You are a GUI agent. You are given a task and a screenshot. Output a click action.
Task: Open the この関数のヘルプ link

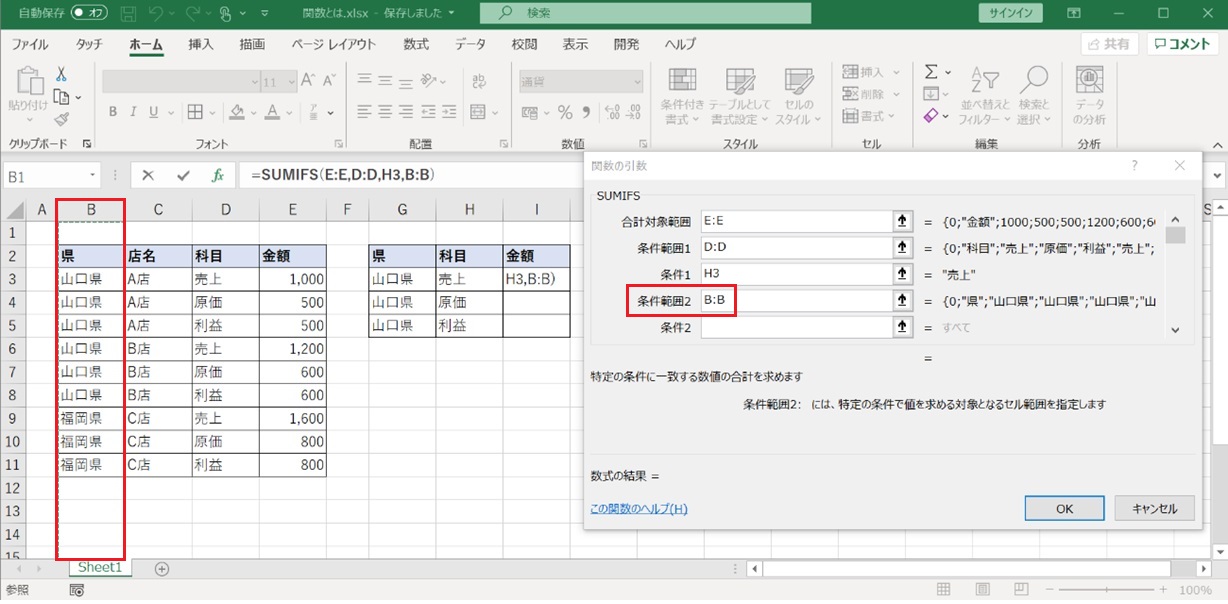[x=639, y=509]
